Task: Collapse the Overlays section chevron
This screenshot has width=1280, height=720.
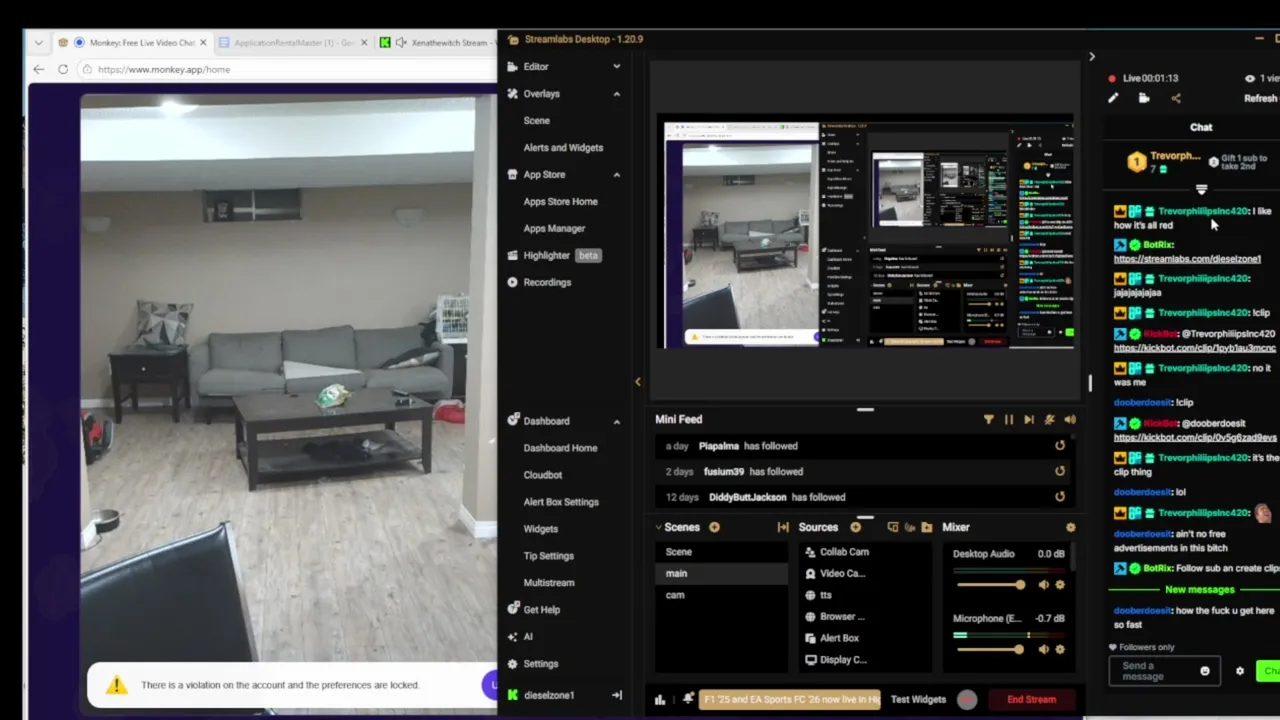Action: [616, 94]
